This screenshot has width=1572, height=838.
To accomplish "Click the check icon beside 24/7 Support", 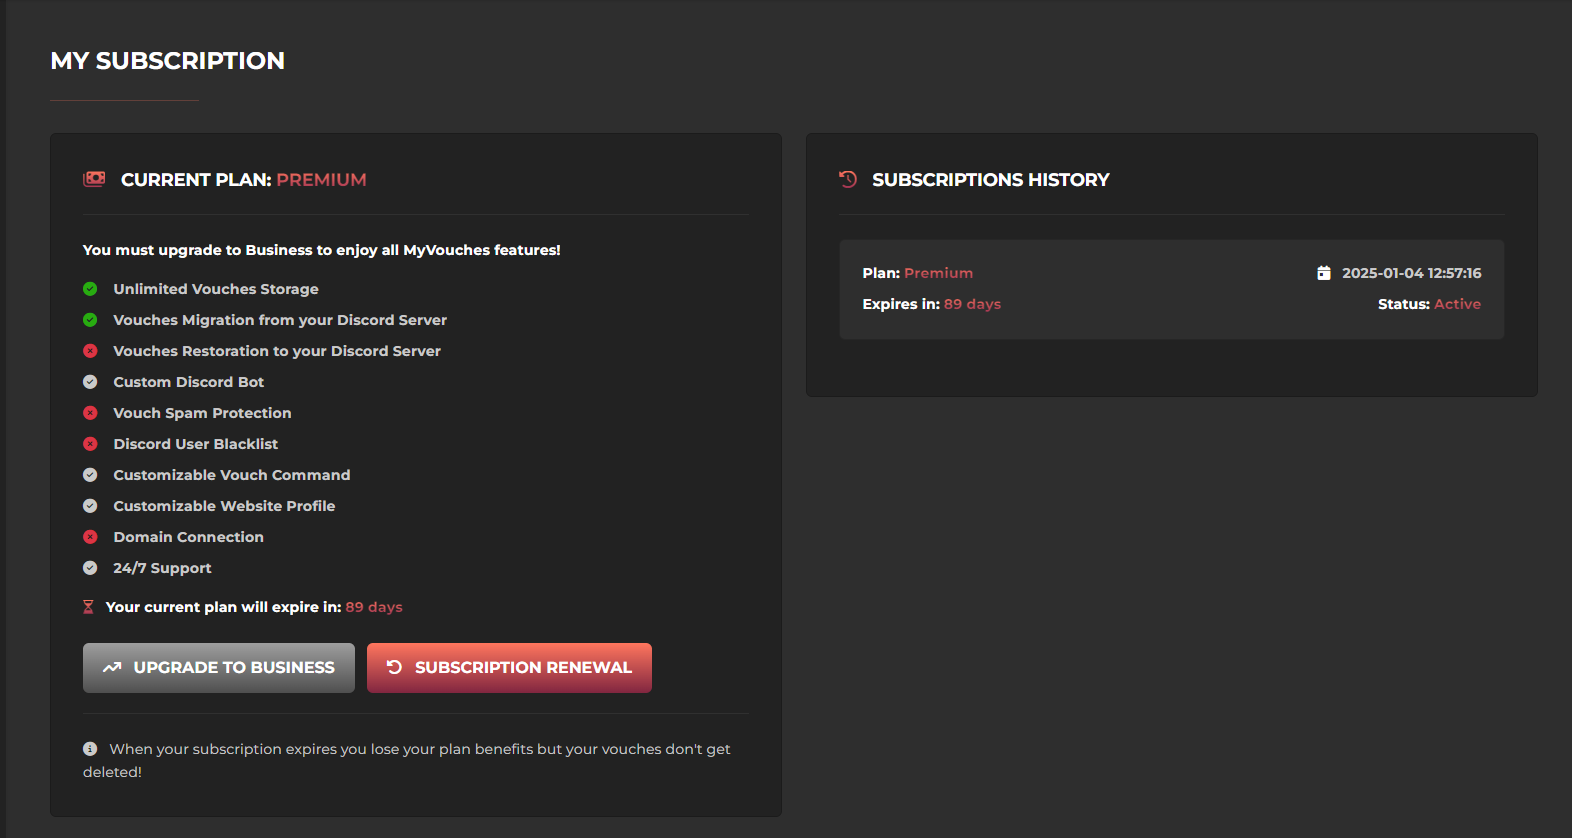I will (90, 568).
